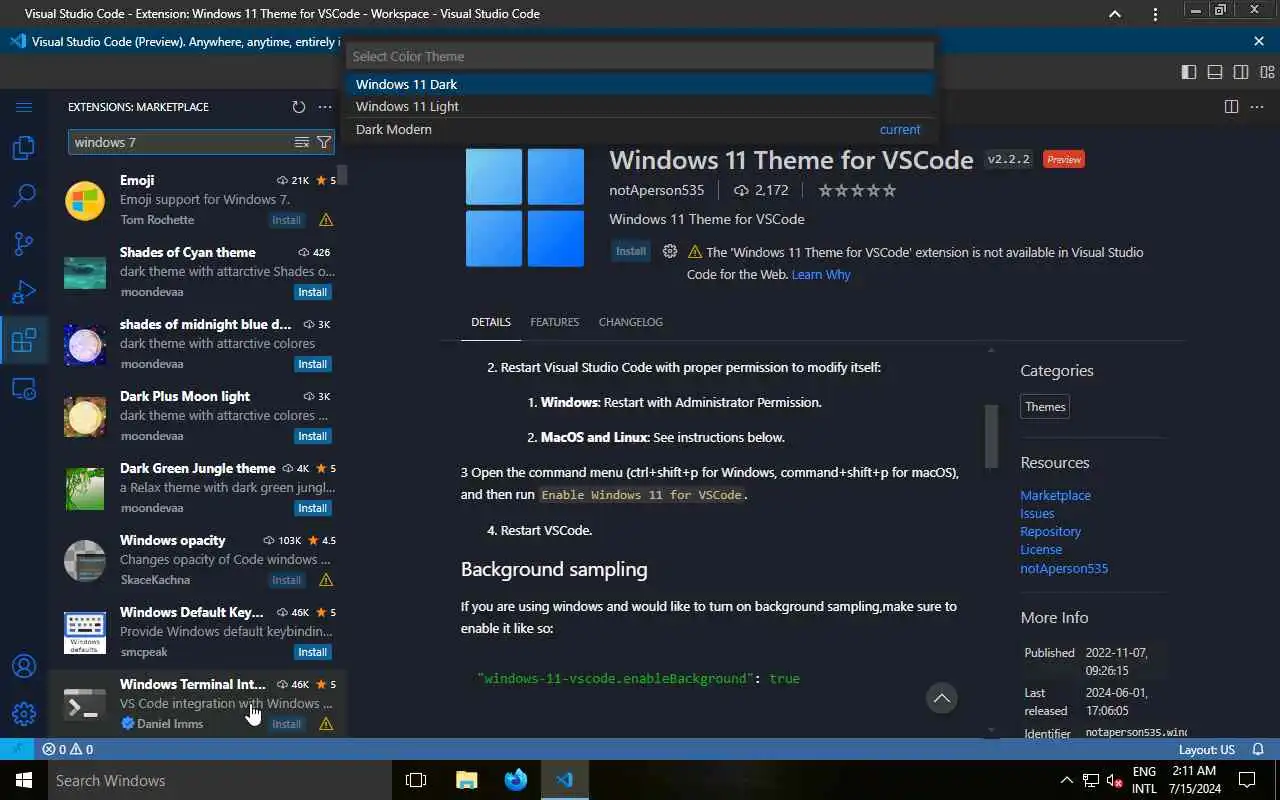
Task: Refresh the extensions marketplace list
Action: tap(298, 107)
